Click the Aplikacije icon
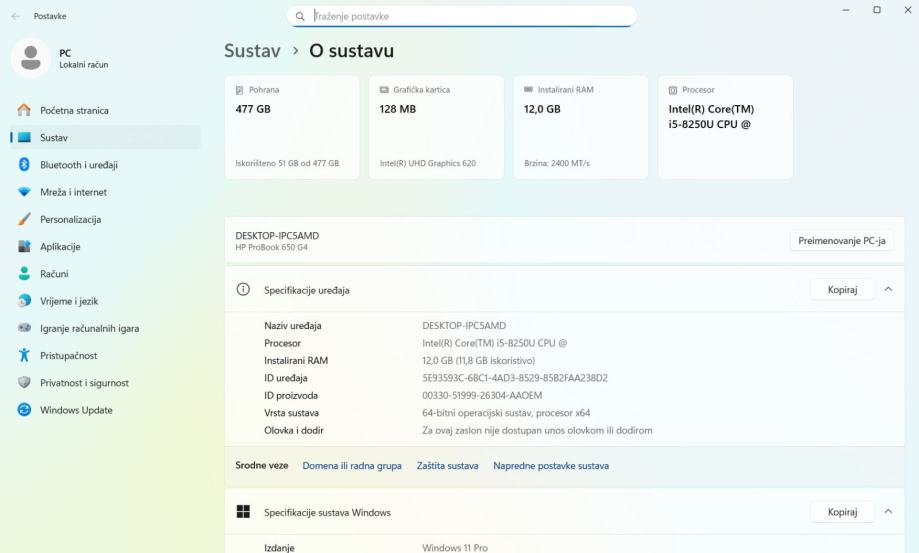Image resolution: width=919 pixels, height=553 pixels. (24, 247)
